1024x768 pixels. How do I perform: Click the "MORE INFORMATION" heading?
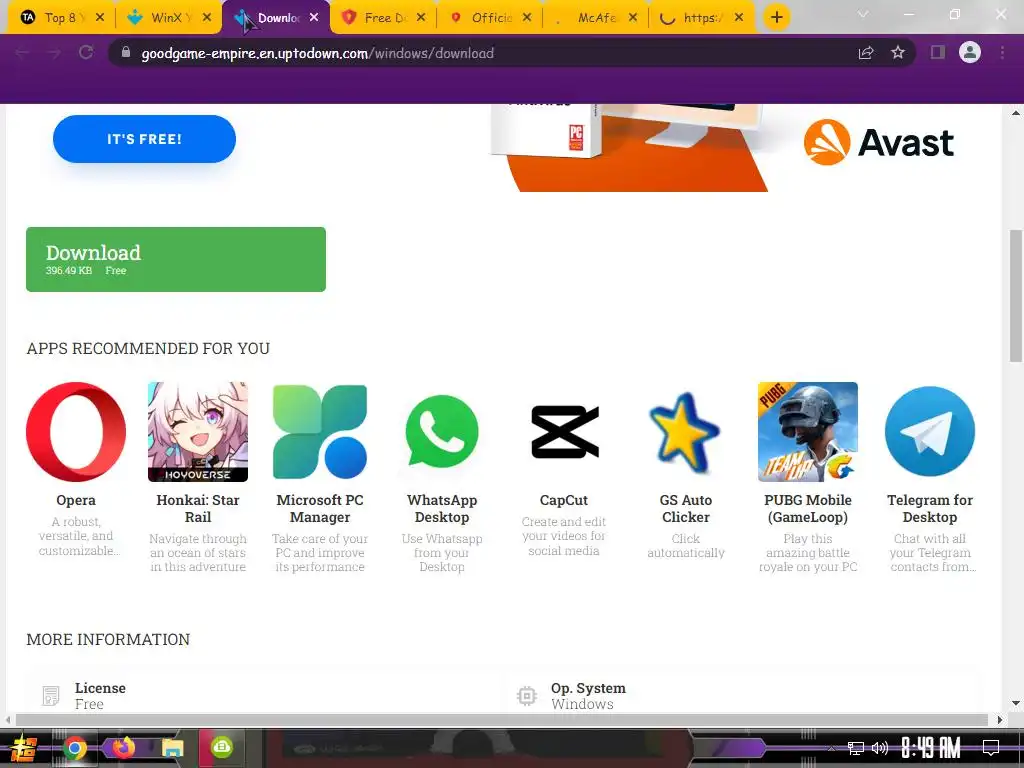pyautogui.click(x=108, y=639)
